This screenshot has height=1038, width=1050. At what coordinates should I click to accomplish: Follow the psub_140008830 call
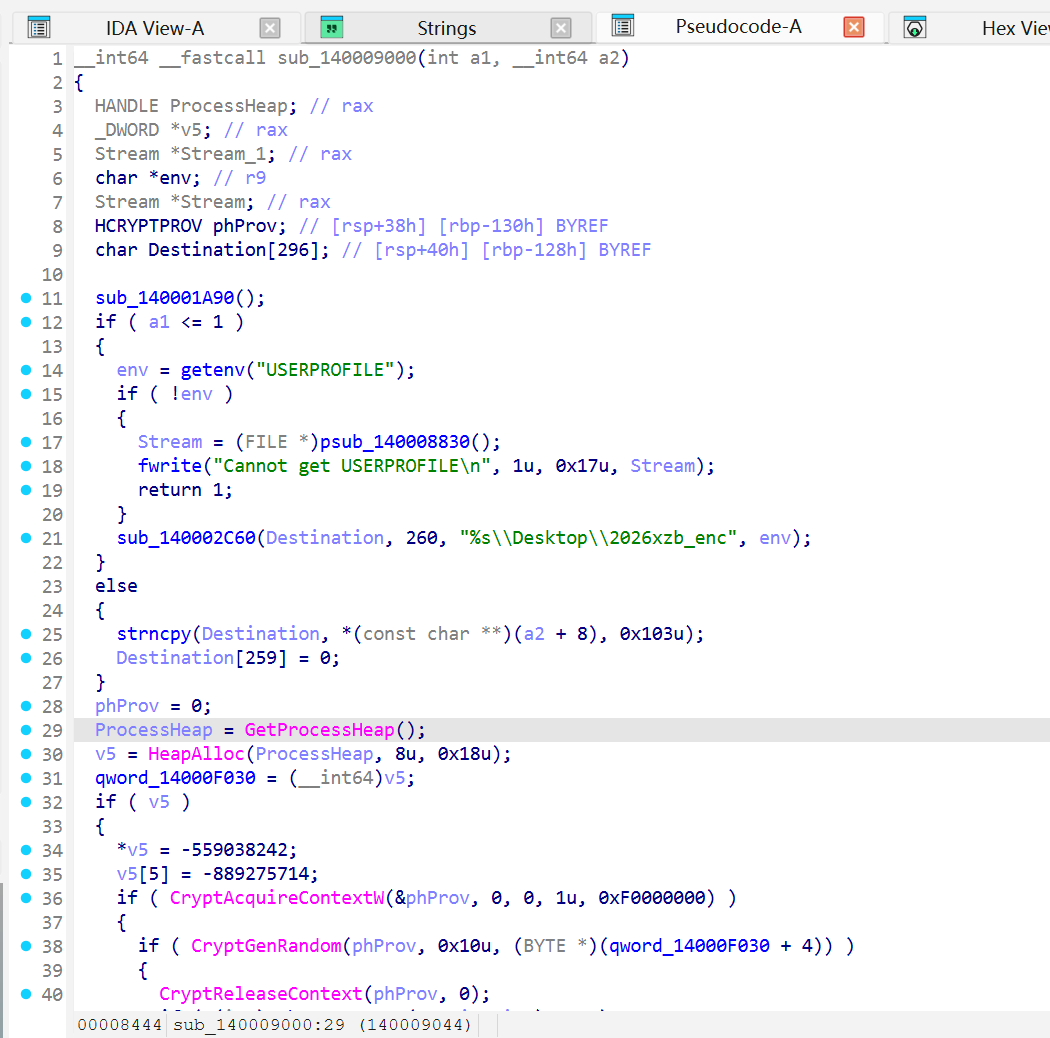(x=395, y=442)
